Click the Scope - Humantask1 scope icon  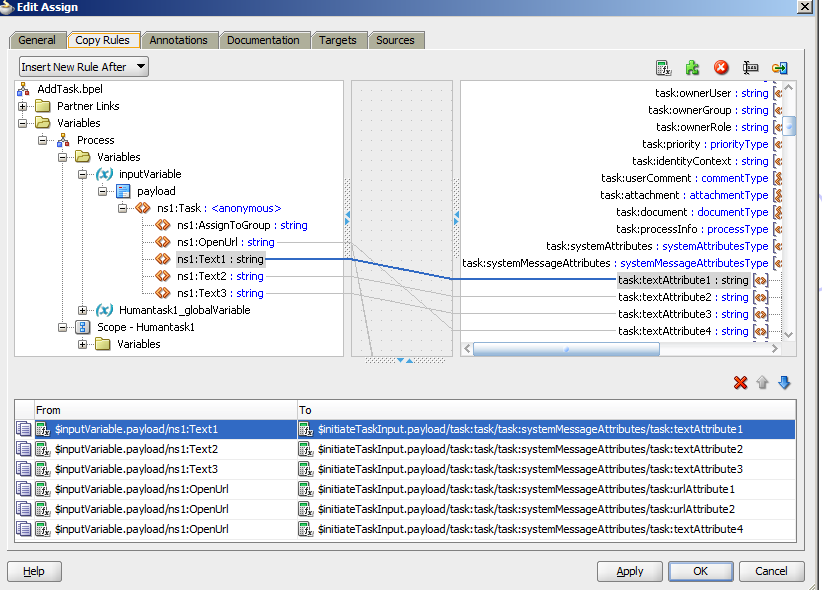pyautogui.click(x=82, y=327)
